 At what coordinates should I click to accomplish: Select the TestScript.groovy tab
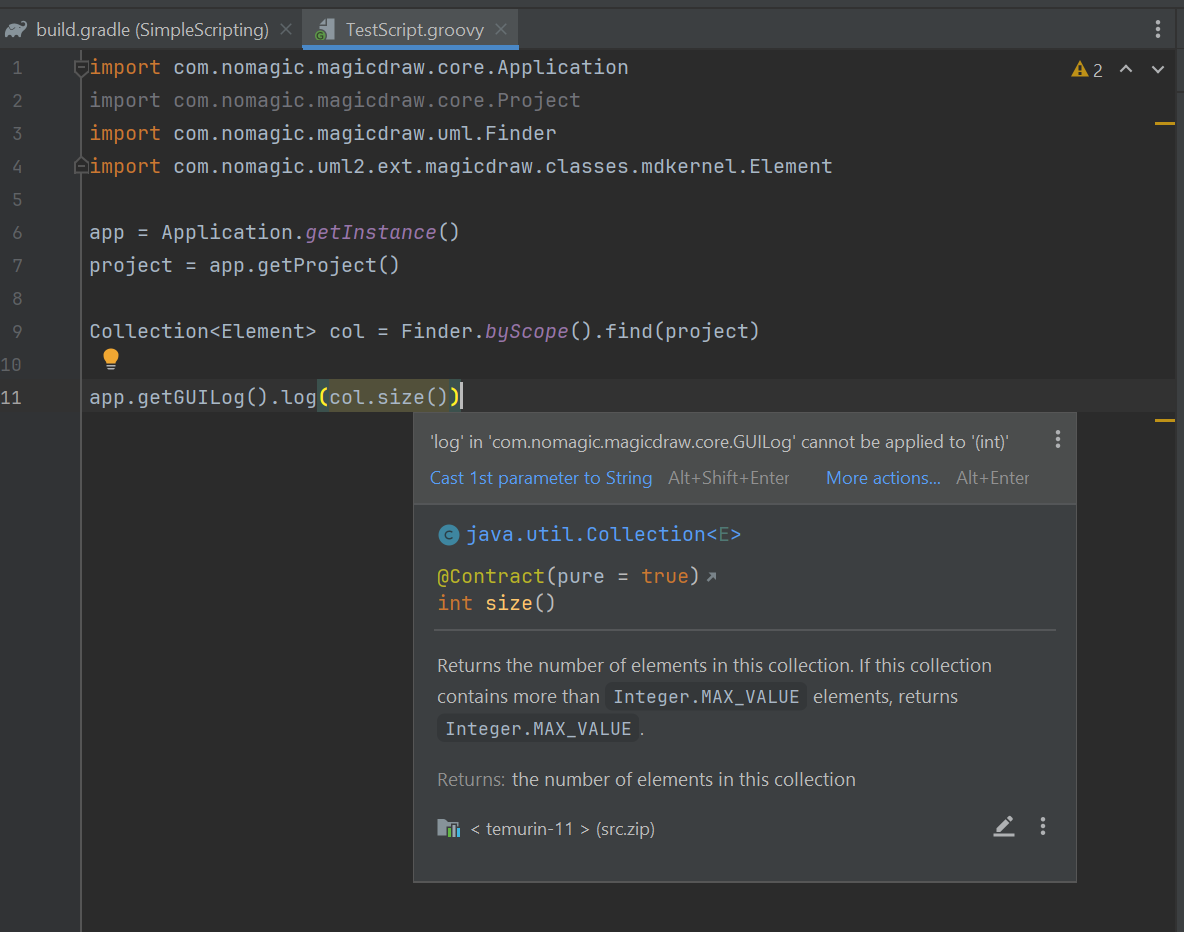(x=414, y=30)
